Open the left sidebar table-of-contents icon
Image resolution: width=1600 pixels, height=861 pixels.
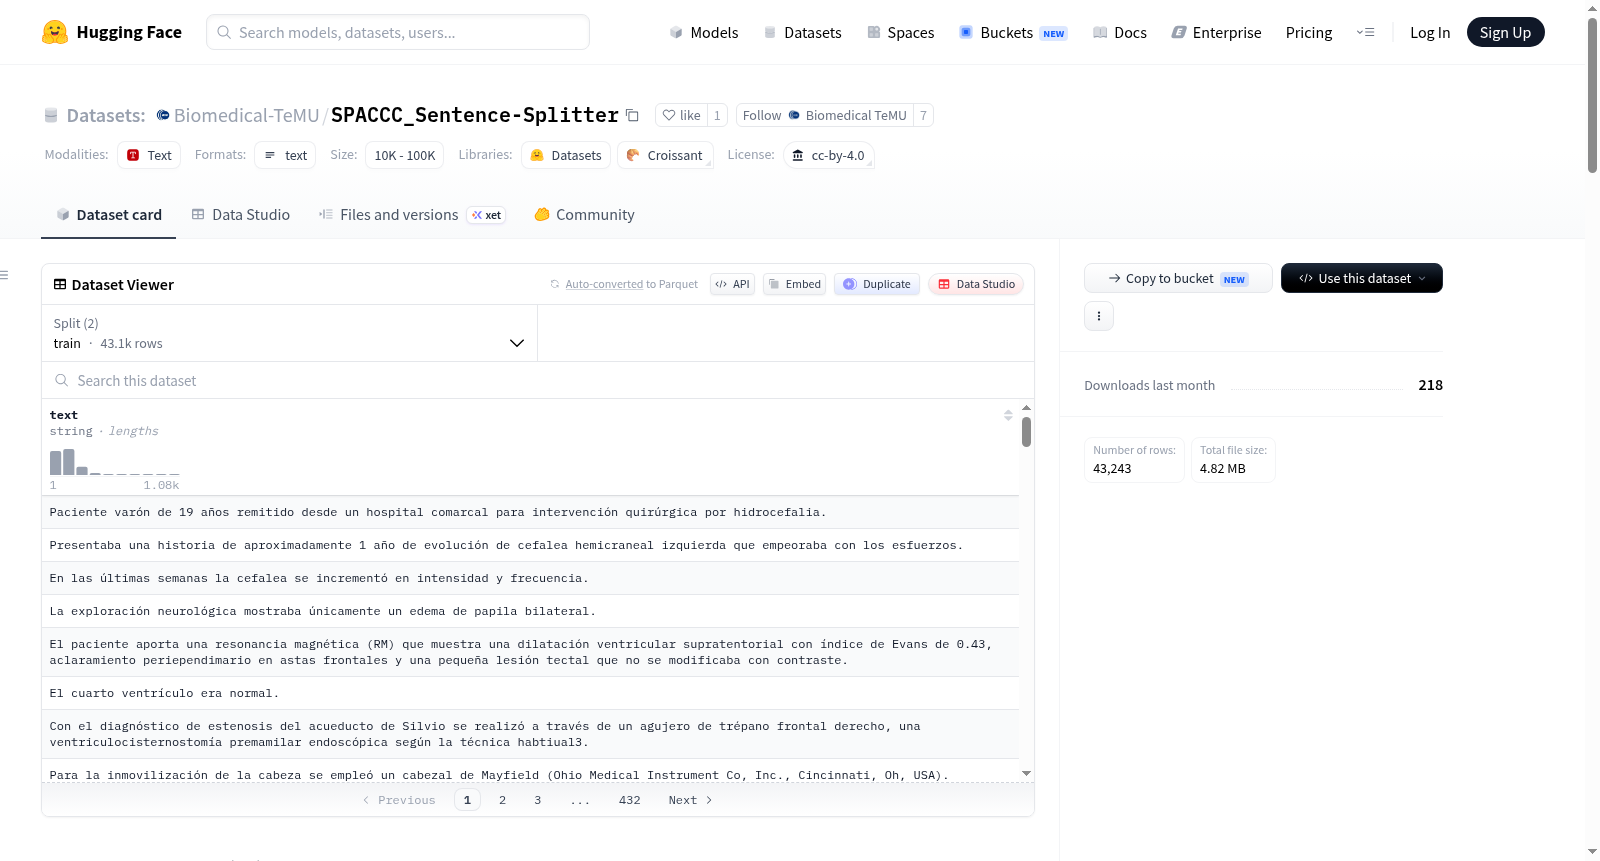click(5, 275)
